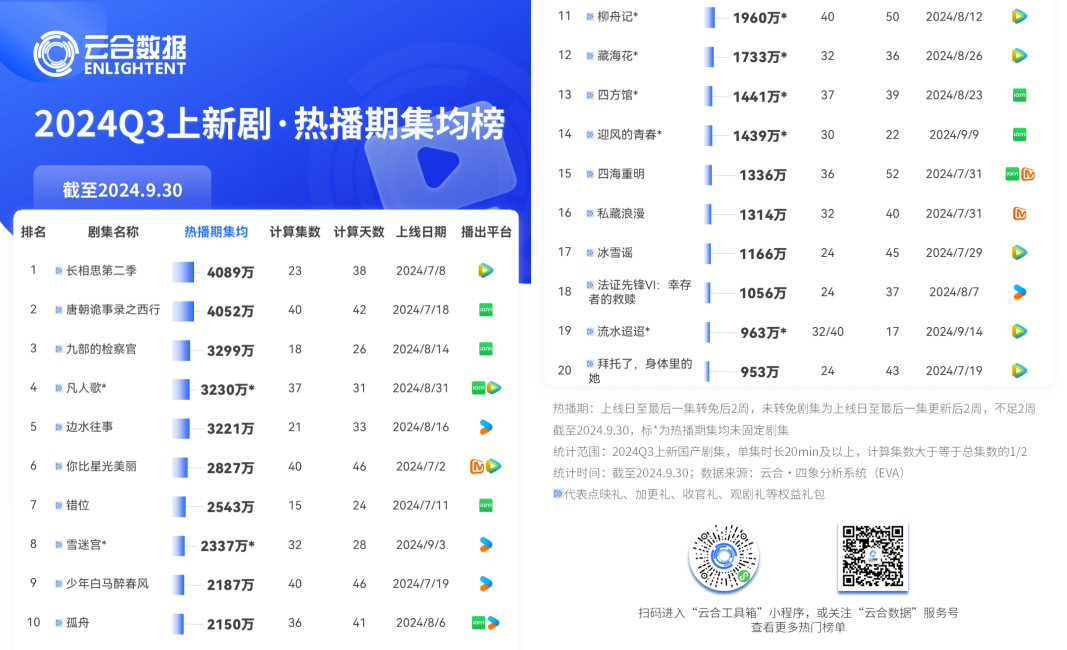
Task: Select the 热播期集均 column header
Action: pyautogui.click(x=216, y=232)
